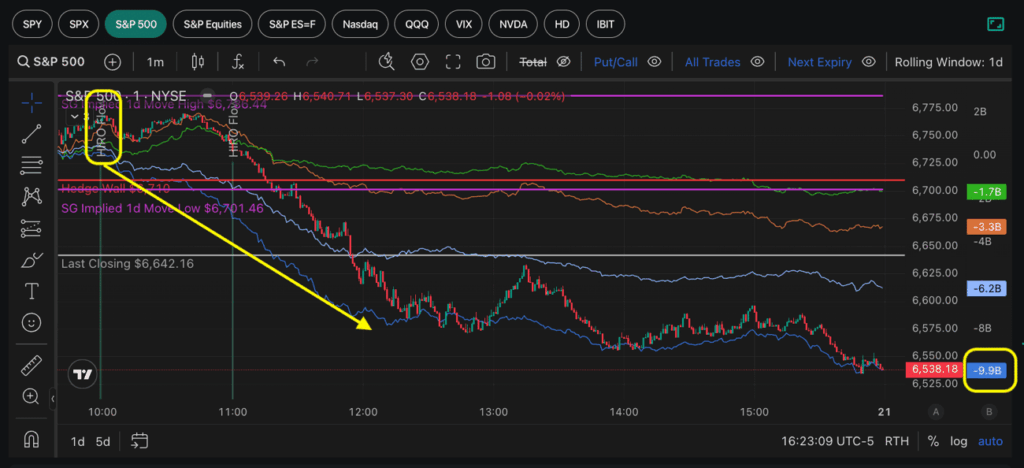
Task: Switch to the VIX tab
Action: tap(463, 23)
